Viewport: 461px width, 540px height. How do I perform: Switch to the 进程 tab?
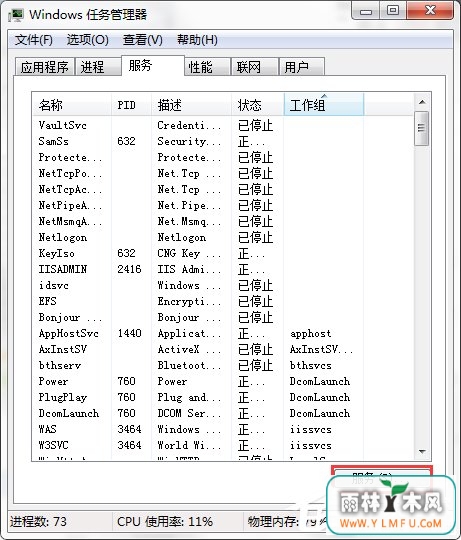point(98,67)
